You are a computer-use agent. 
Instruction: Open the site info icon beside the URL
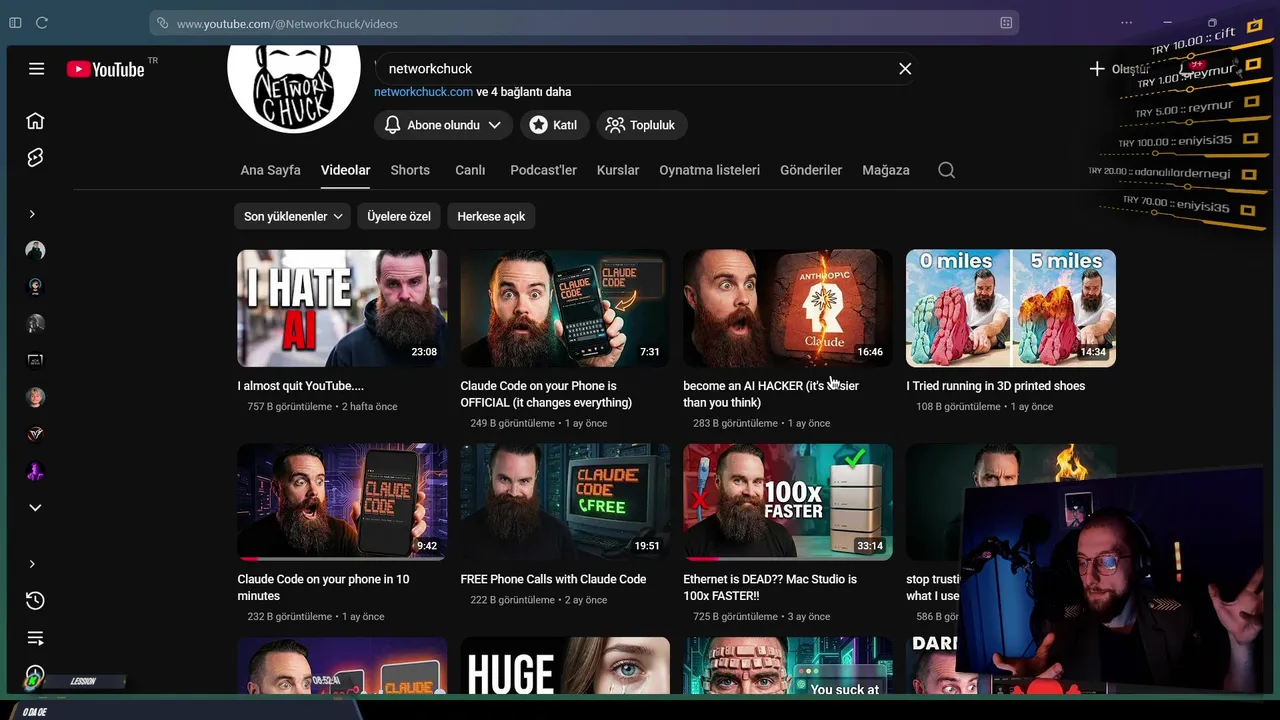tap(162, 22)
